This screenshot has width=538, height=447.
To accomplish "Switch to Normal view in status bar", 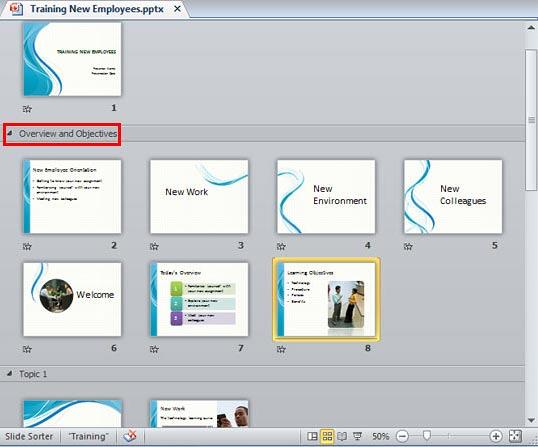I will 312,436.
